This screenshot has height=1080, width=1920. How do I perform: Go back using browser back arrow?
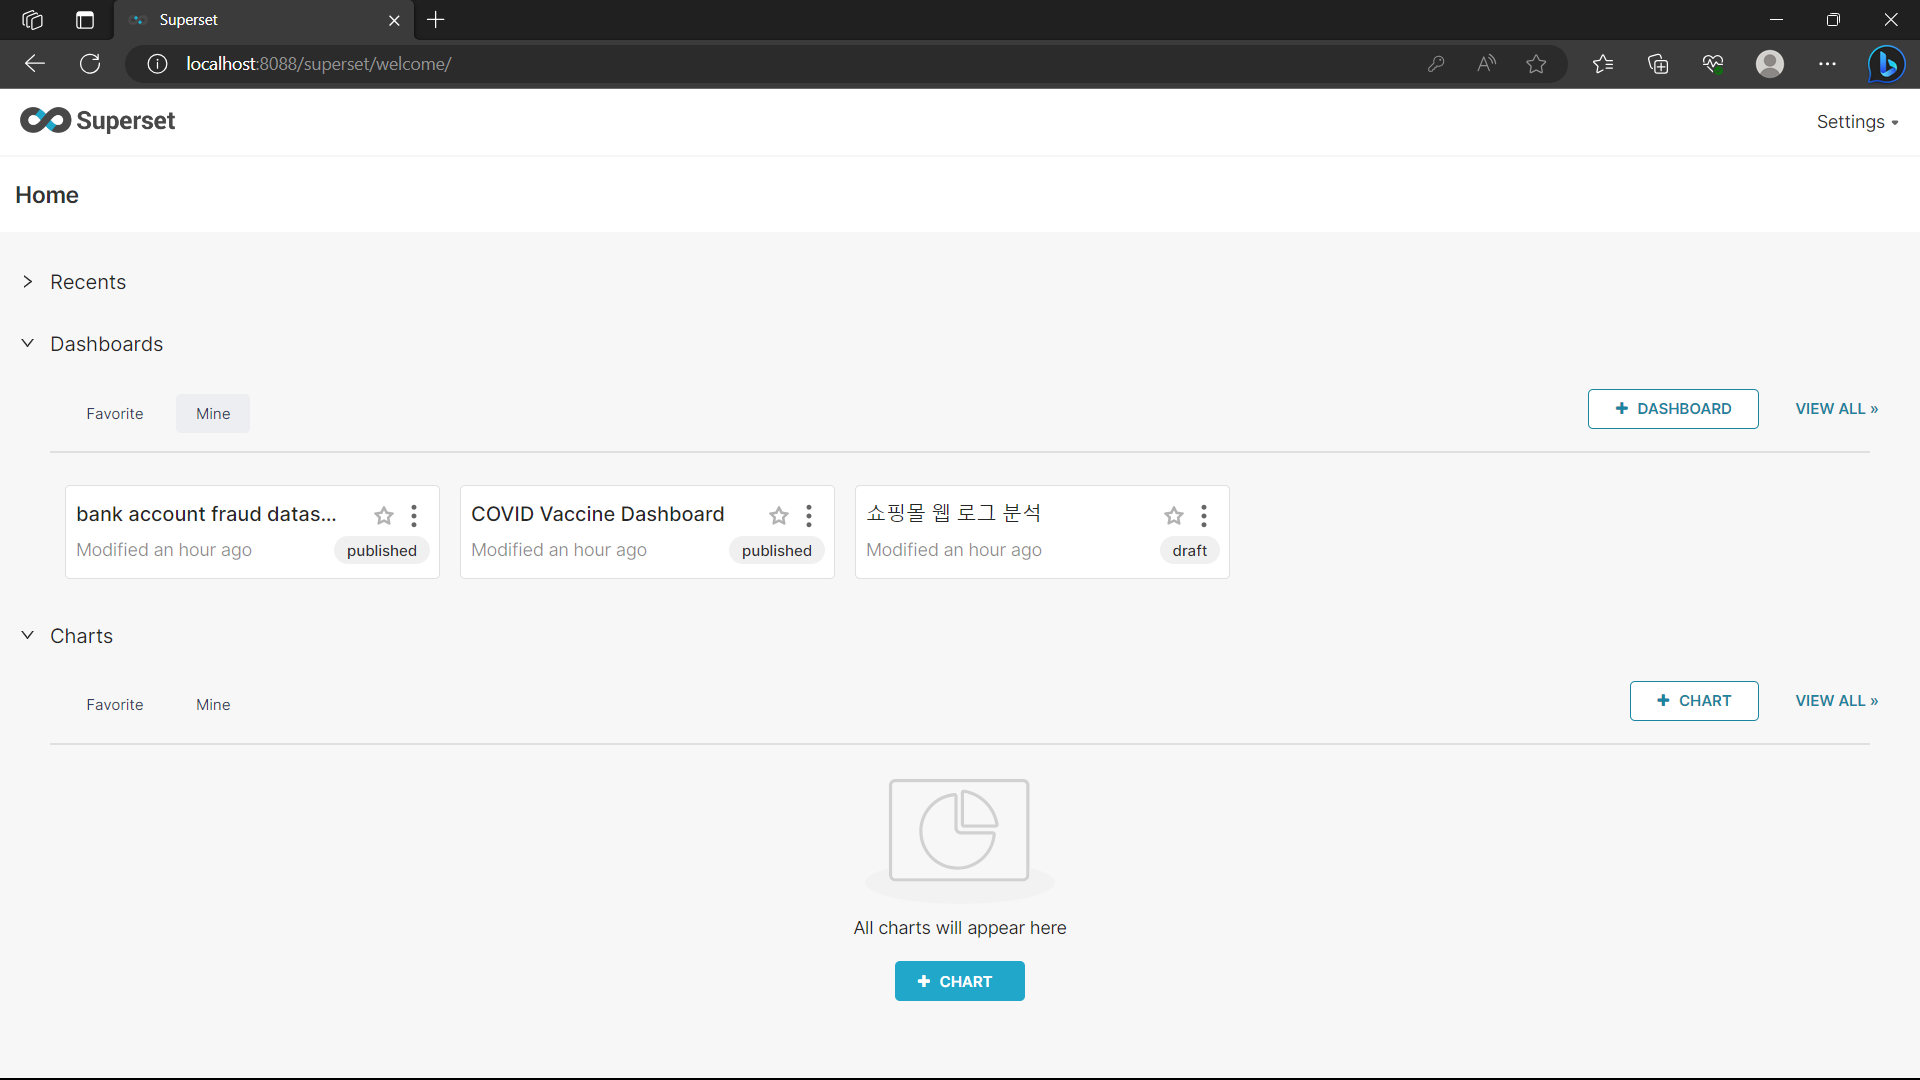coord(35,64)
